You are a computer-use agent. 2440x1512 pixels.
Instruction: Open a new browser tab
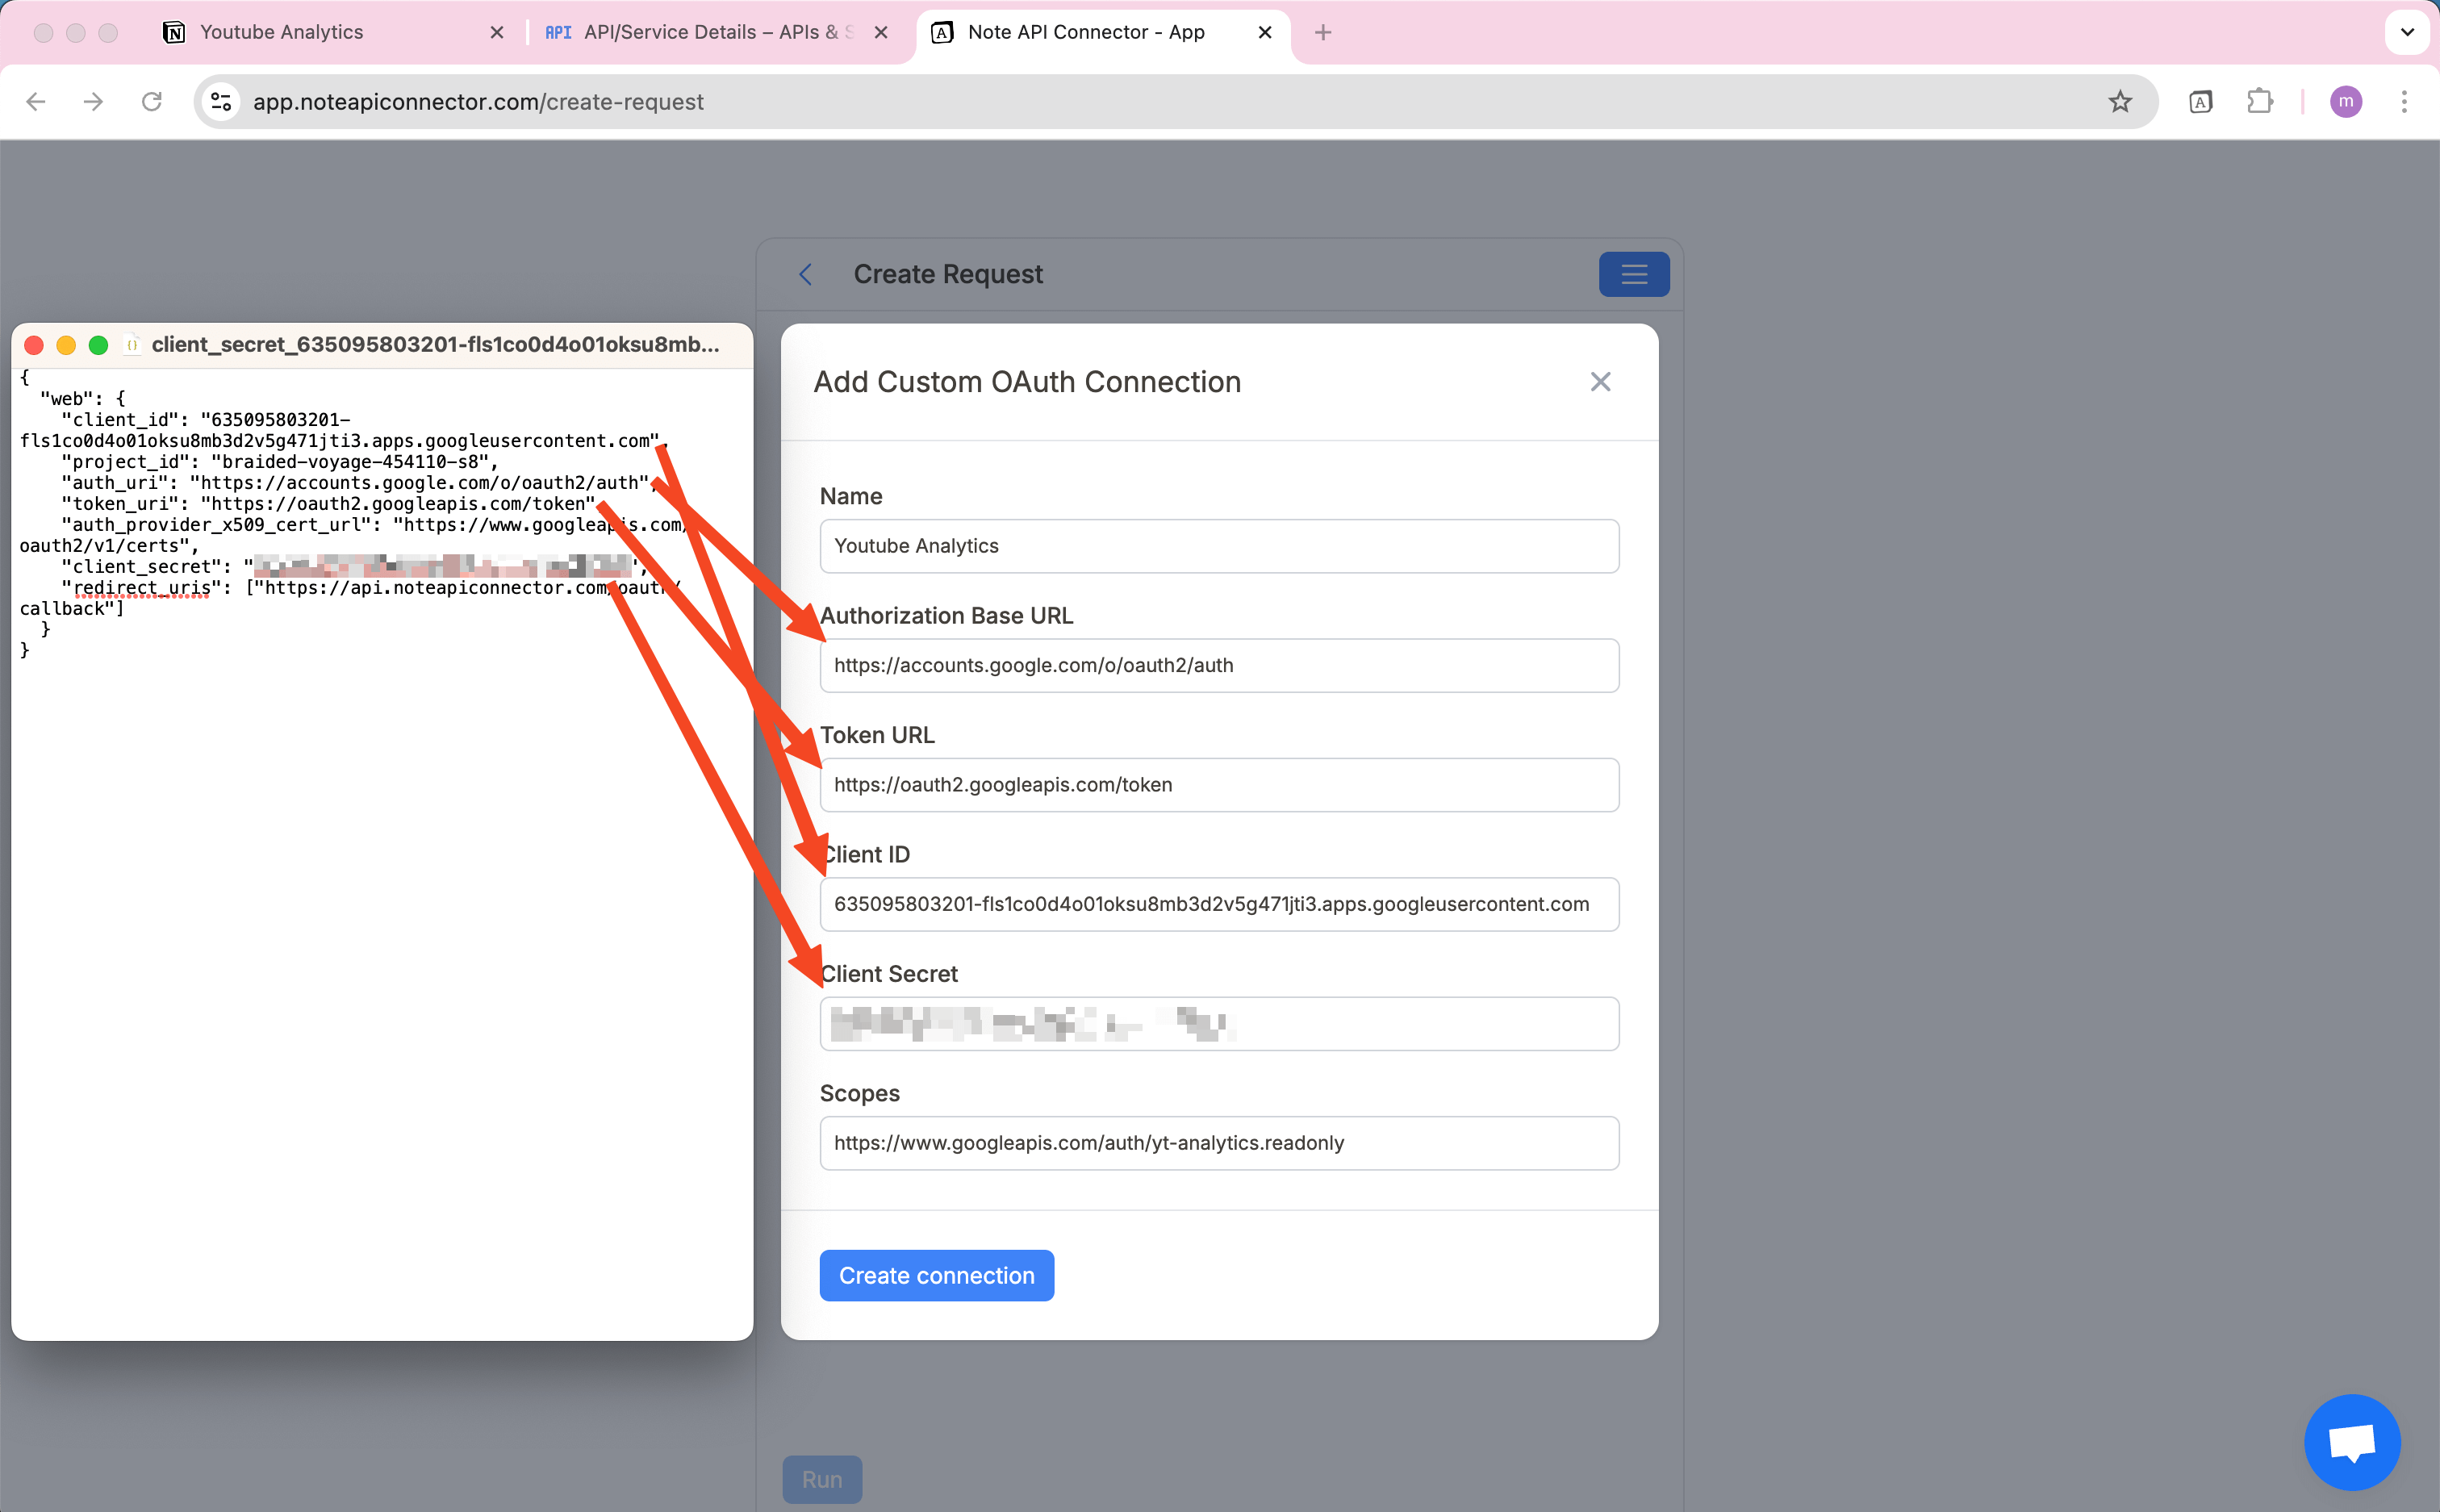coord(1322,32)
